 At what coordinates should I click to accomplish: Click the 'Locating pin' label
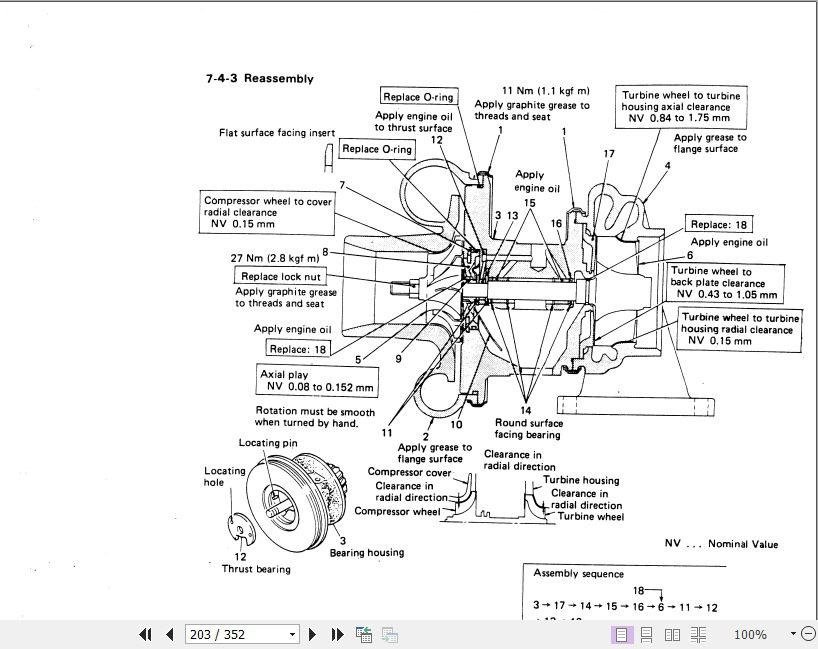[x=268, y=443]
